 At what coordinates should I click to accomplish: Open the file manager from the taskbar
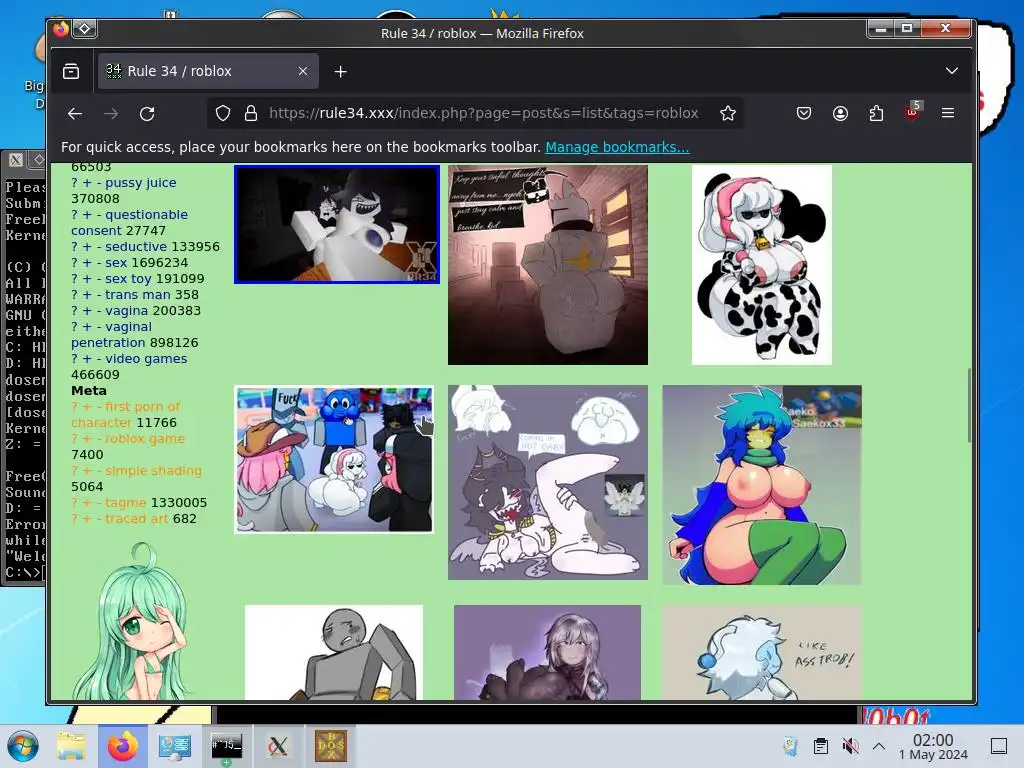coord(71,746)
